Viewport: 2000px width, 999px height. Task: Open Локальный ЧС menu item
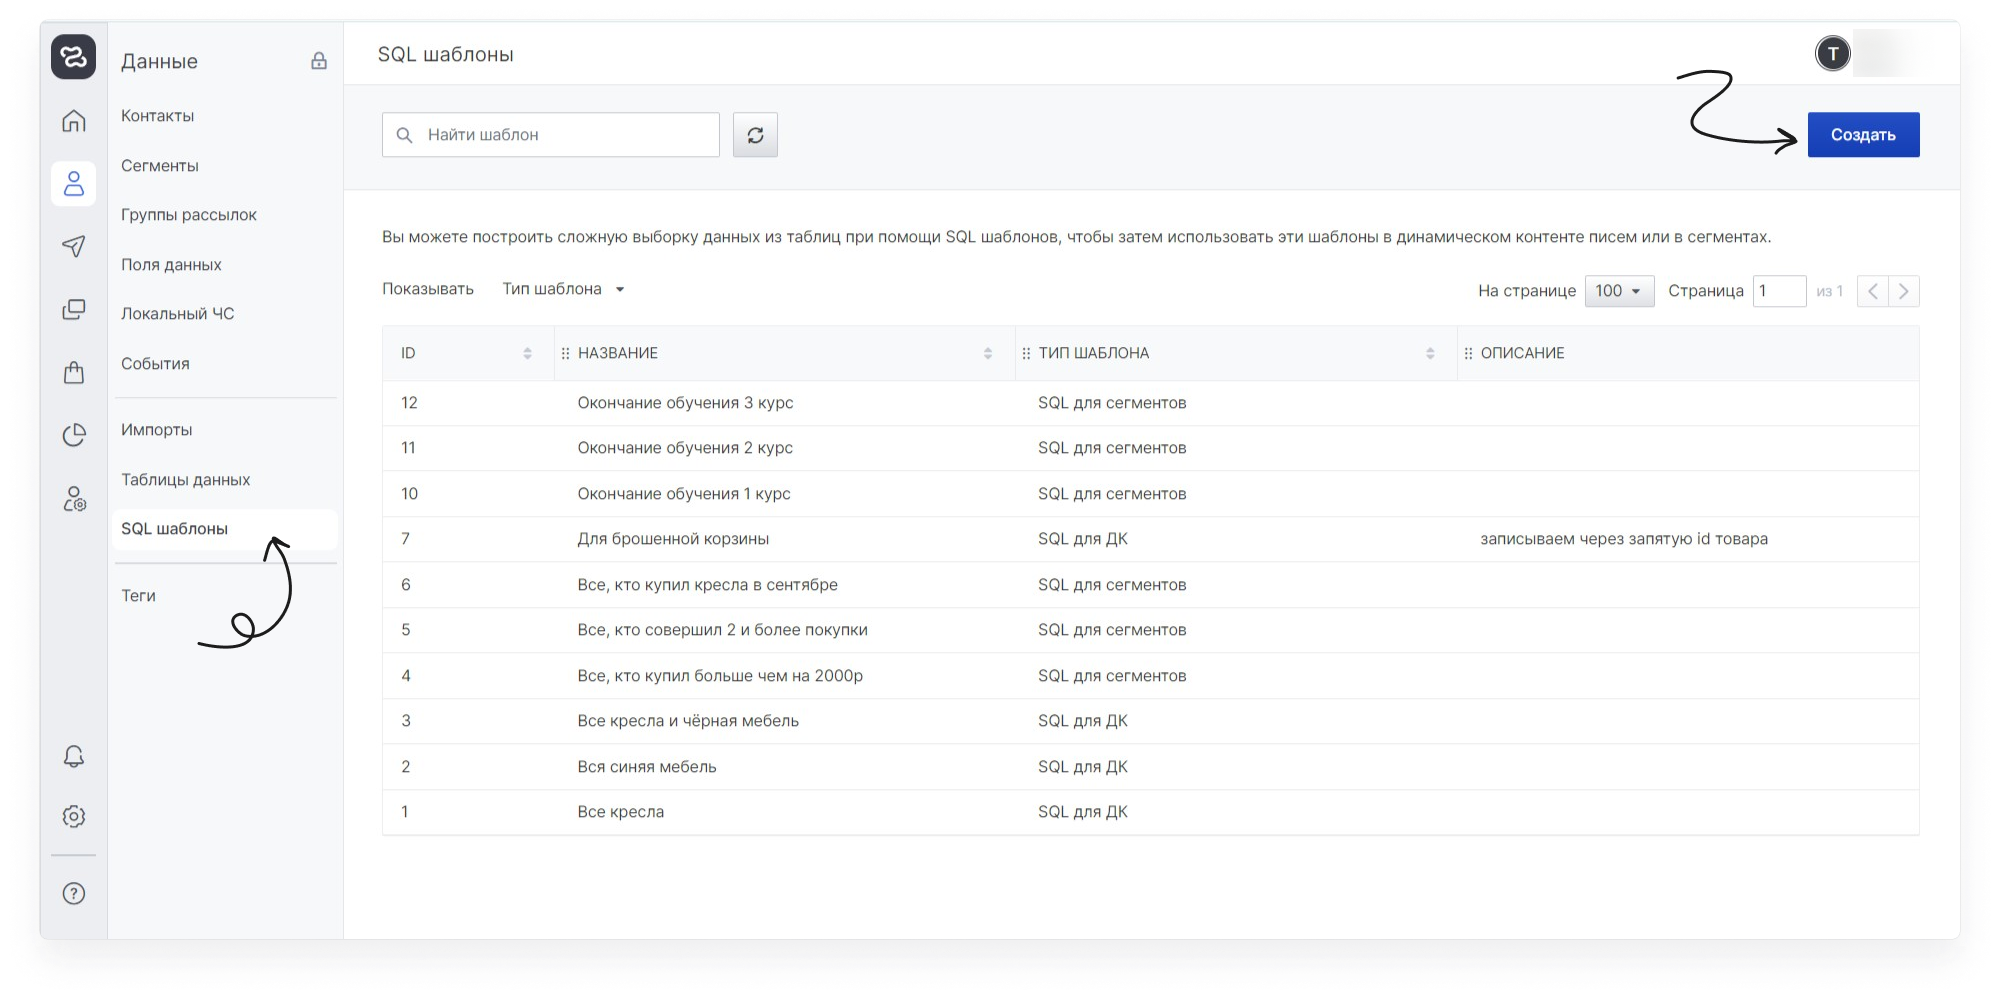[x=178, y=314]
